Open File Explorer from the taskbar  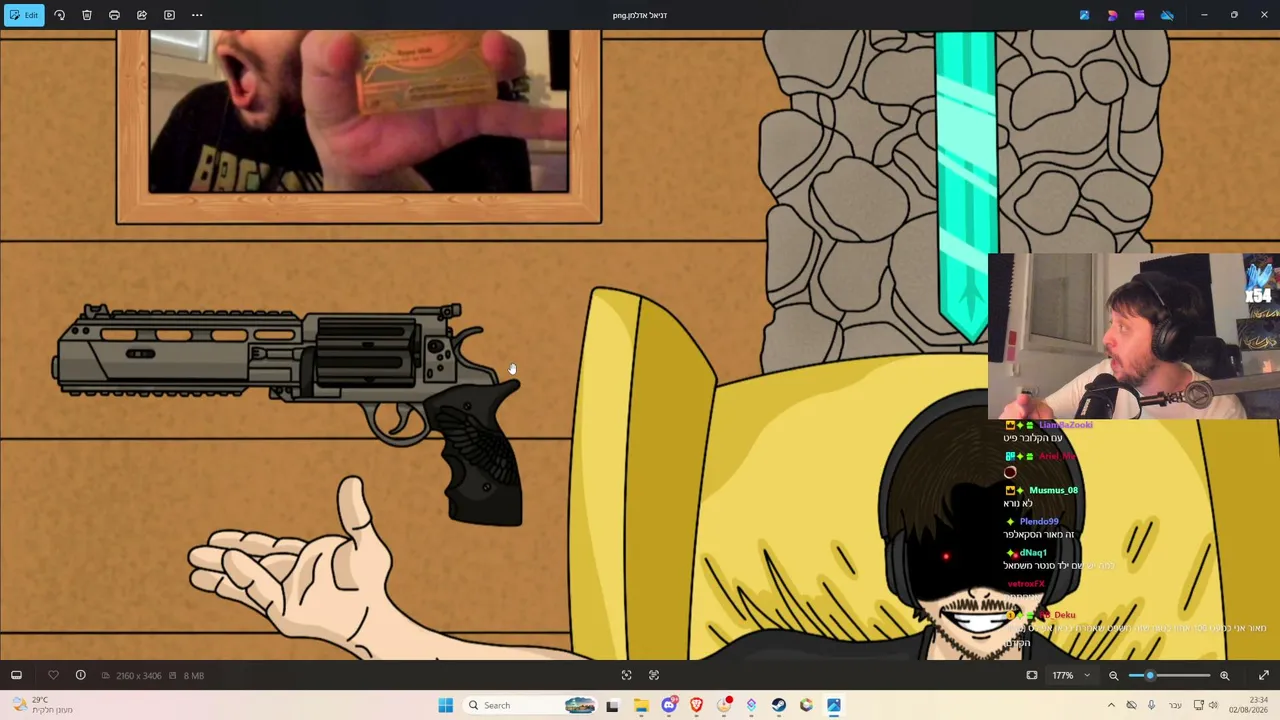641,705
